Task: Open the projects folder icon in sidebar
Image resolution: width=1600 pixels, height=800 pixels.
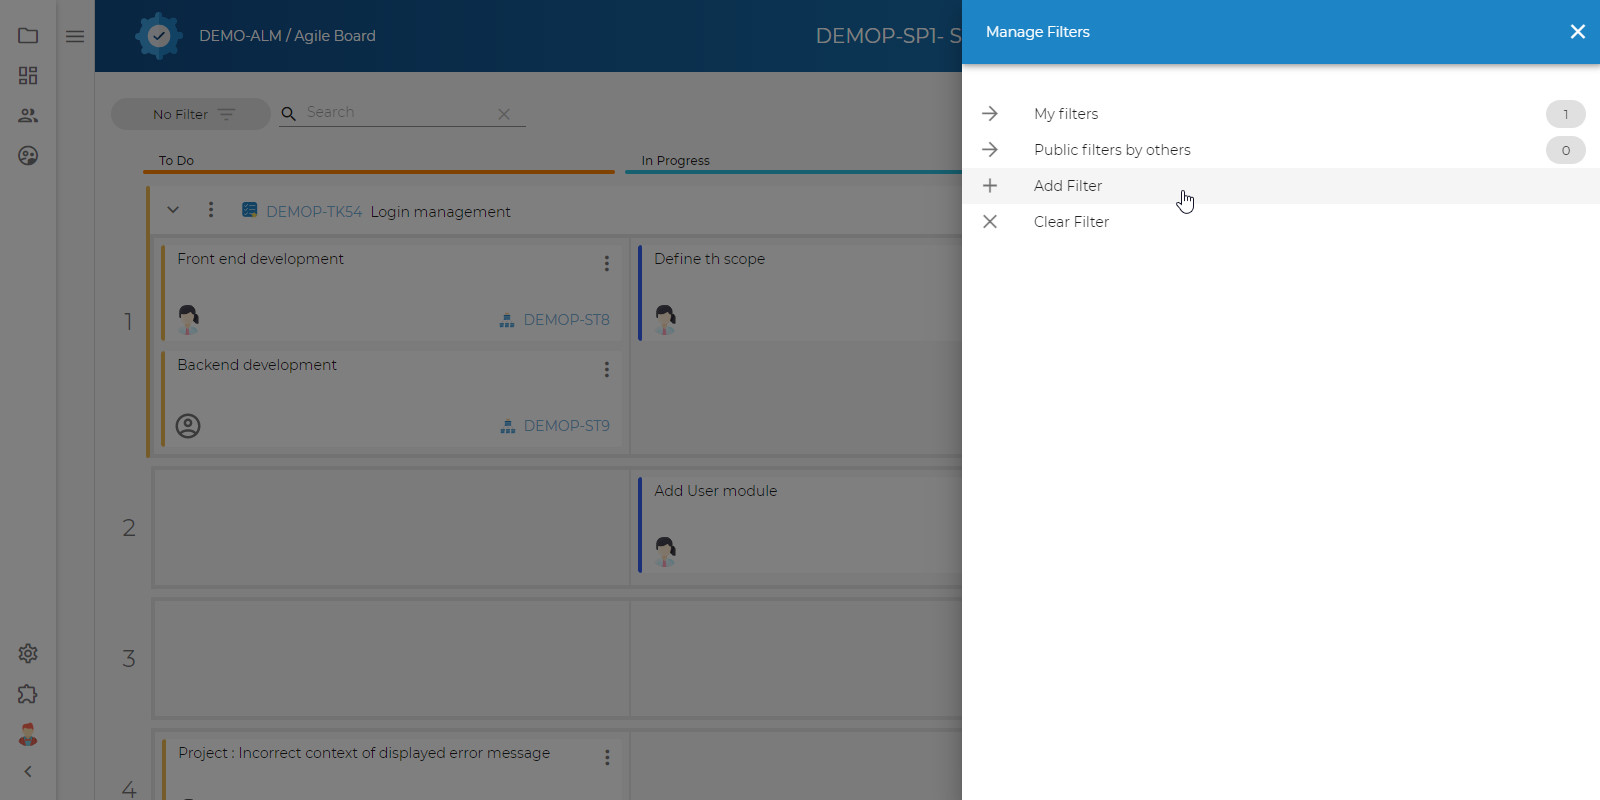Action: point(28,36)
